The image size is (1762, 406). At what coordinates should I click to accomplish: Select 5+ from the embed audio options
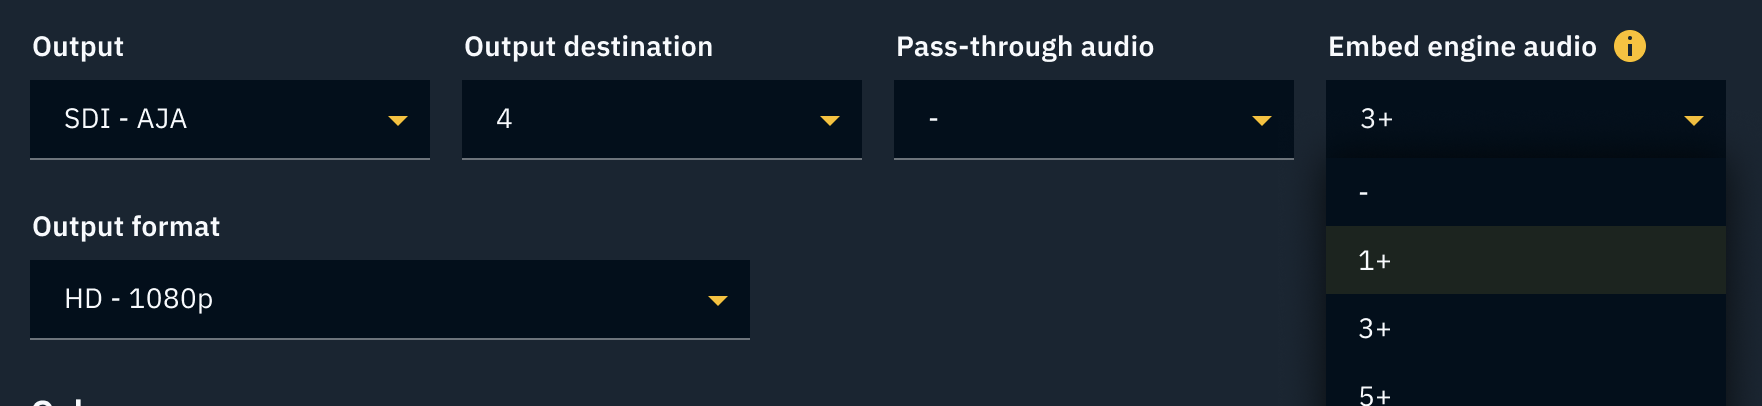1525,394
